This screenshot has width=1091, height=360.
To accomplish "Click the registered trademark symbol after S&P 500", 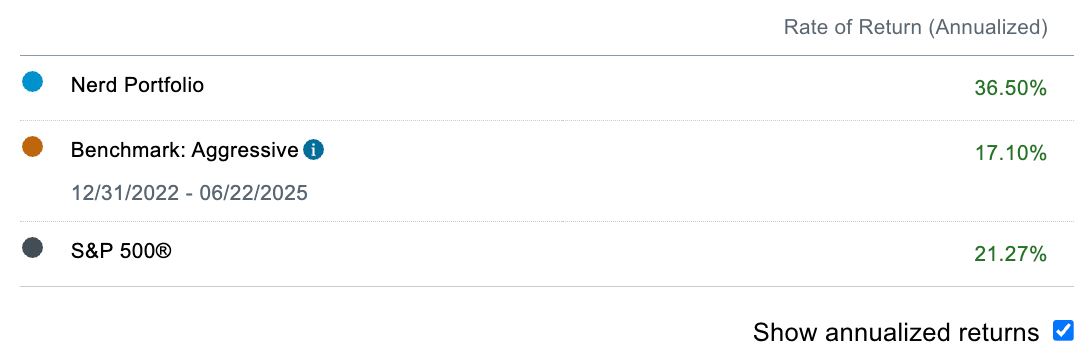I will click(x=162, y=251).
